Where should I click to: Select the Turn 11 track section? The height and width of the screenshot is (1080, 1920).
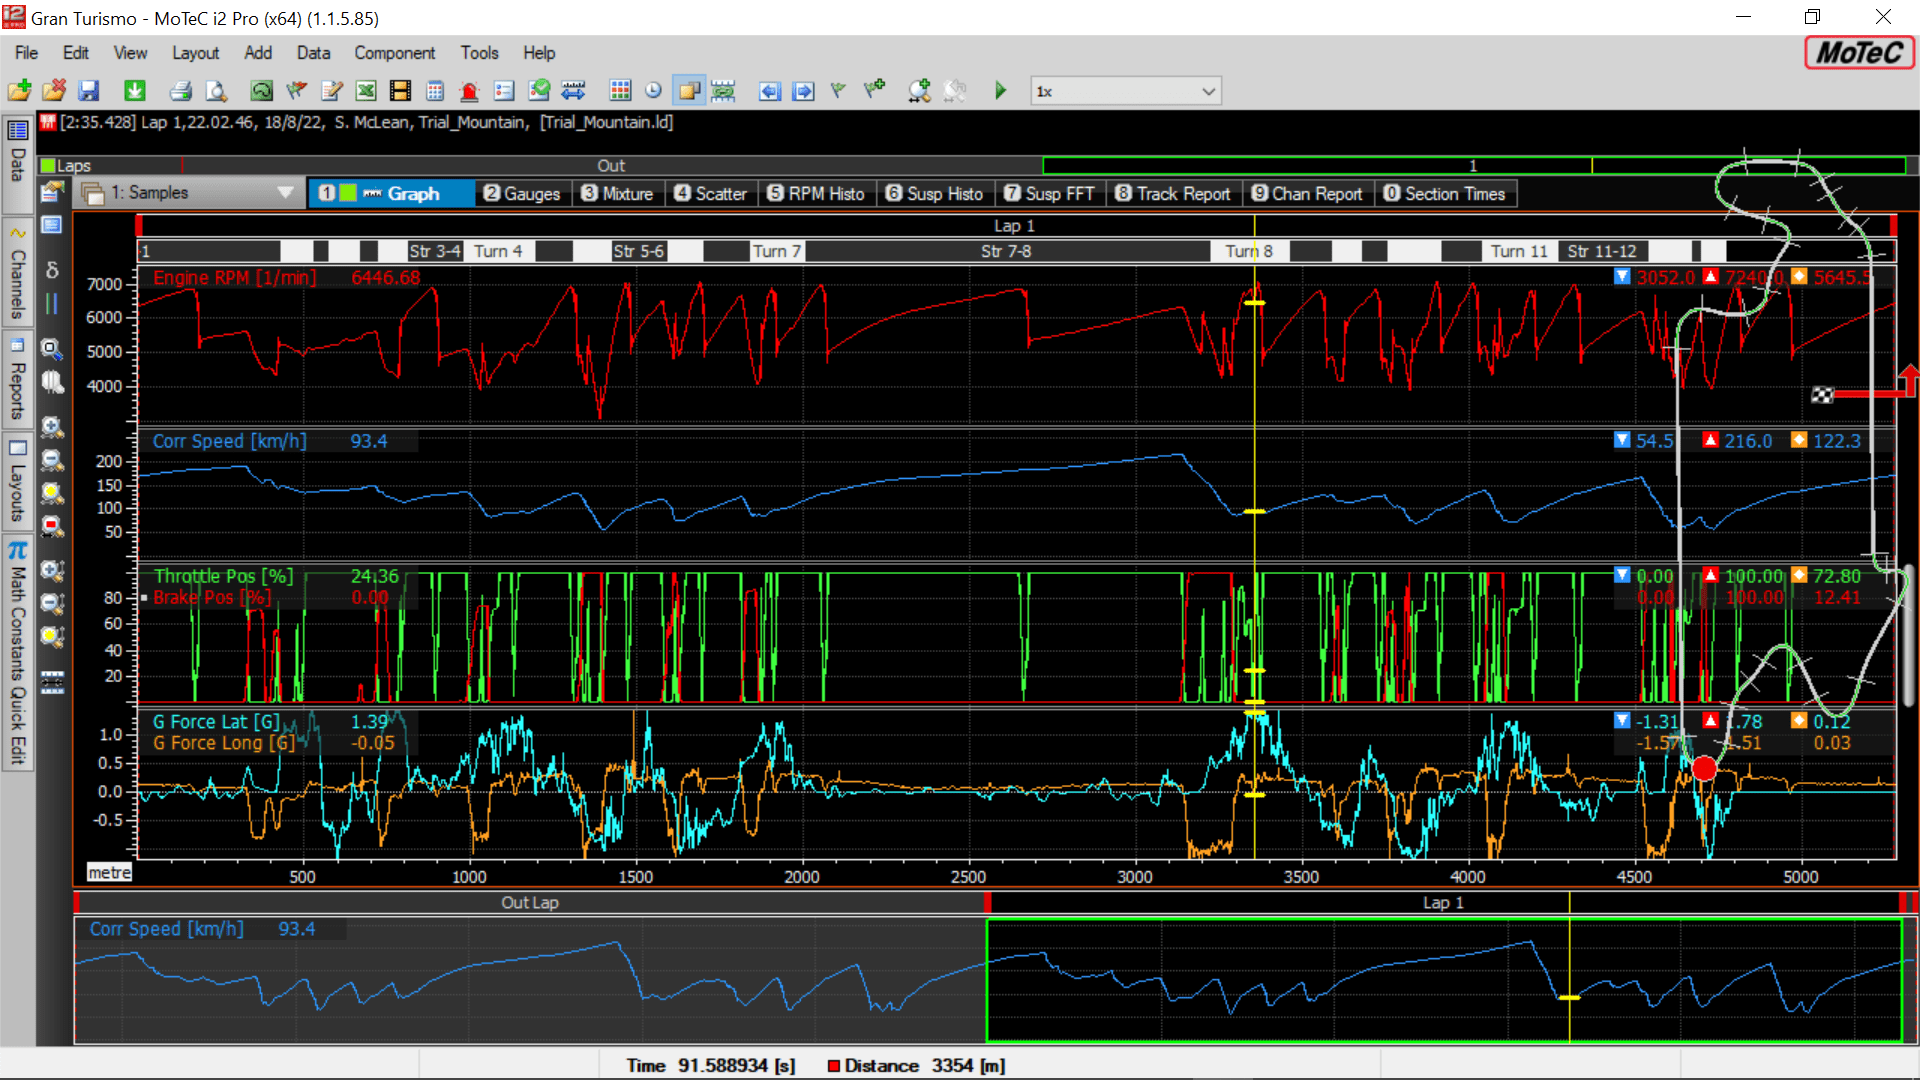tap(1519, 251)
